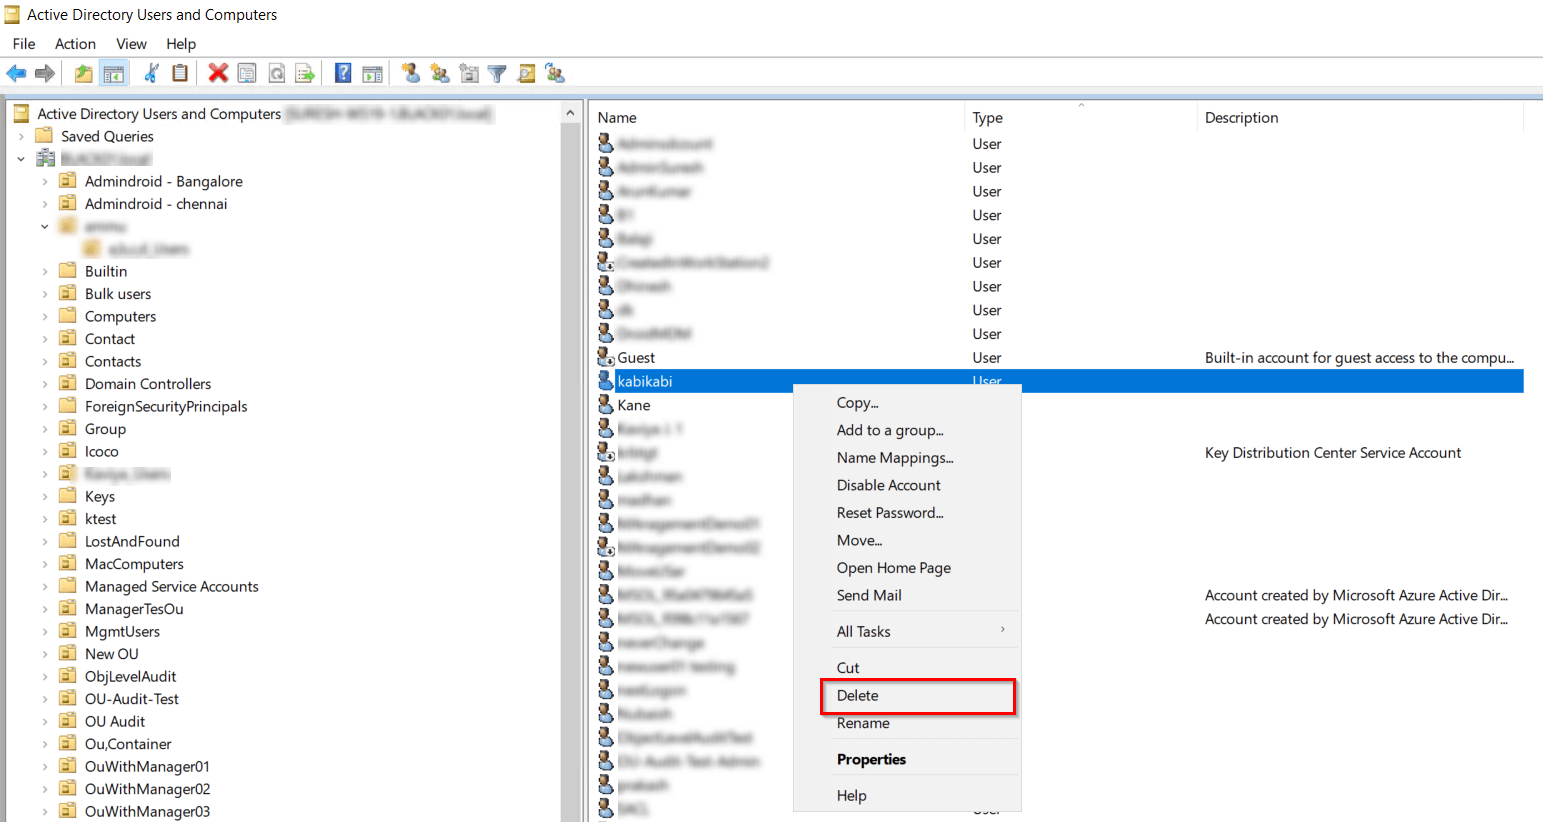Select the Create New User toolbar icon
Viewport: 1543px width, 822px height.
pos(410,73)
